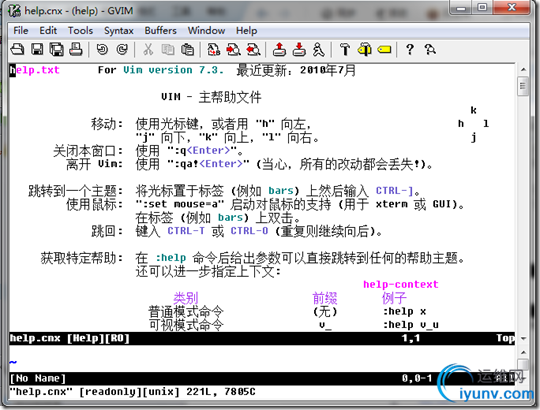Click the help window scrollbar thumb
The image size is (540, 410).
[523, 86]
